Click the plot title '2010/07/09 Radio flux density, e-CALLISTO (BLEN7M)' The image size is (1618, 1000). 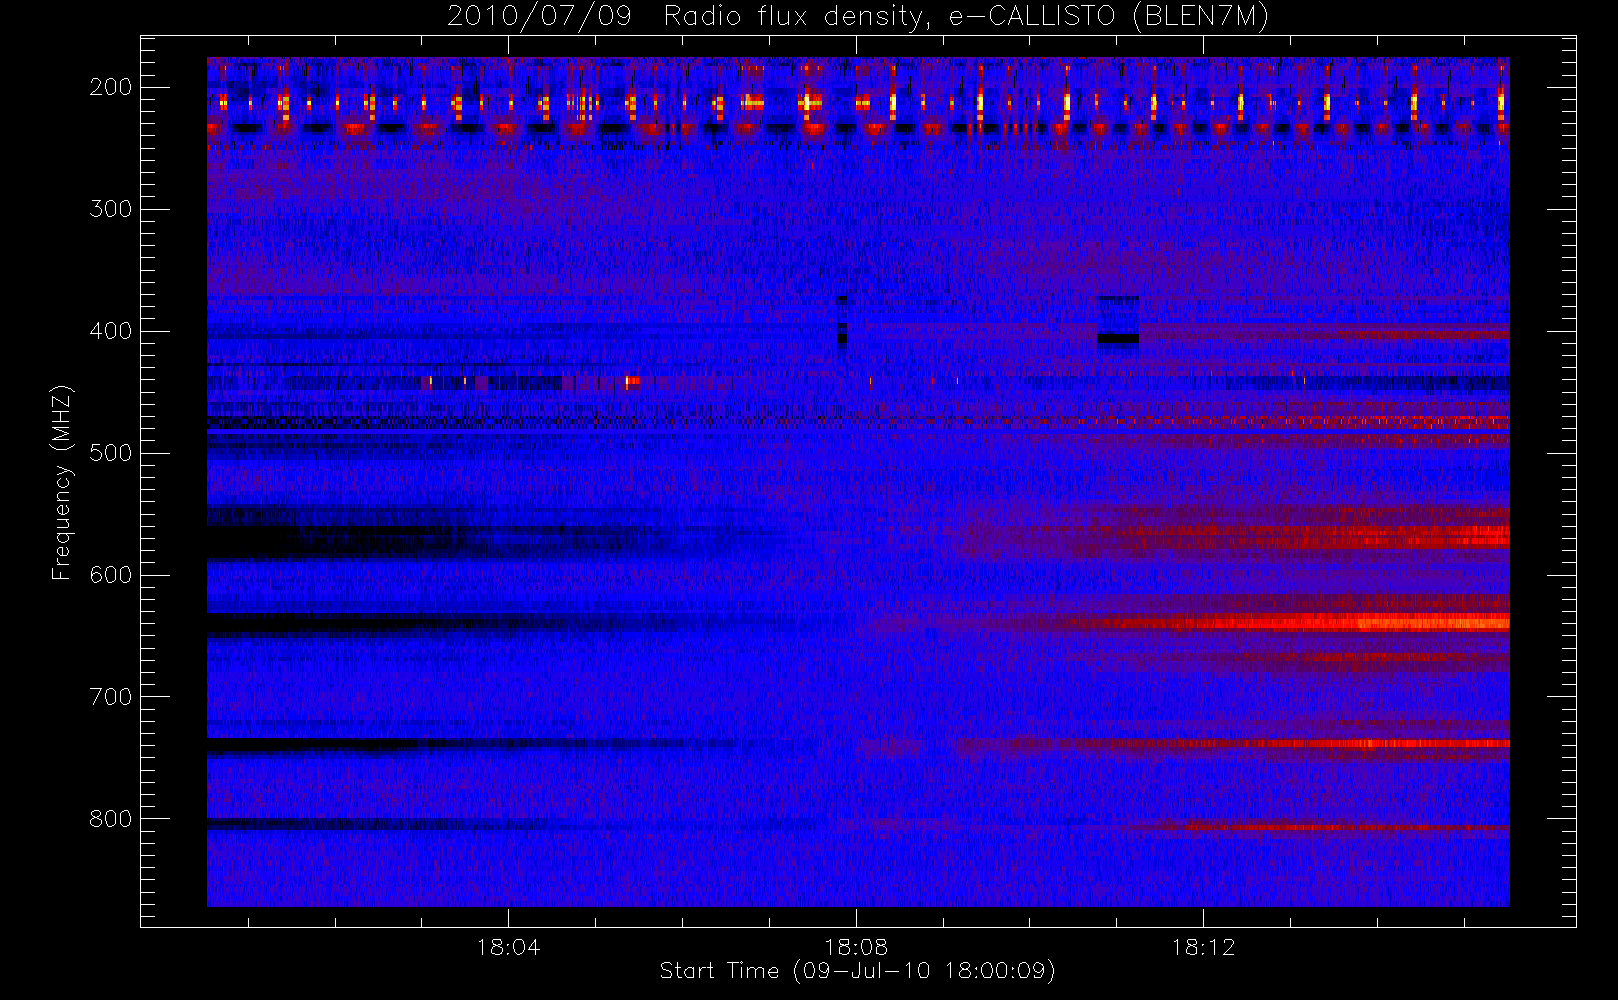point(857,17)
